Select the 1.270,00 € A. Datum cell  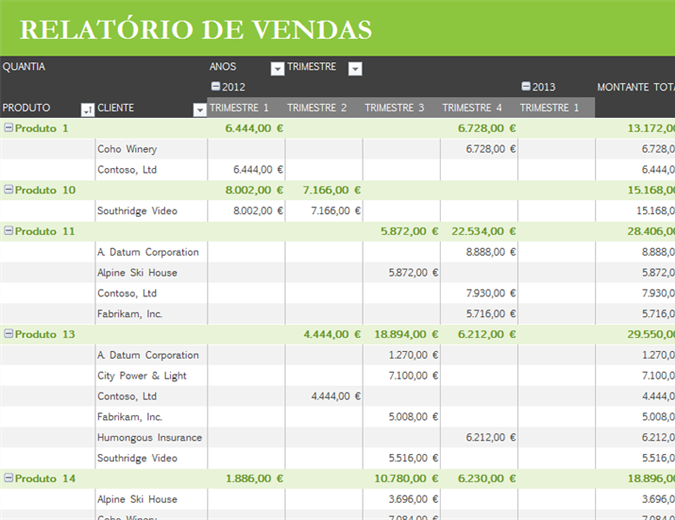413,355
